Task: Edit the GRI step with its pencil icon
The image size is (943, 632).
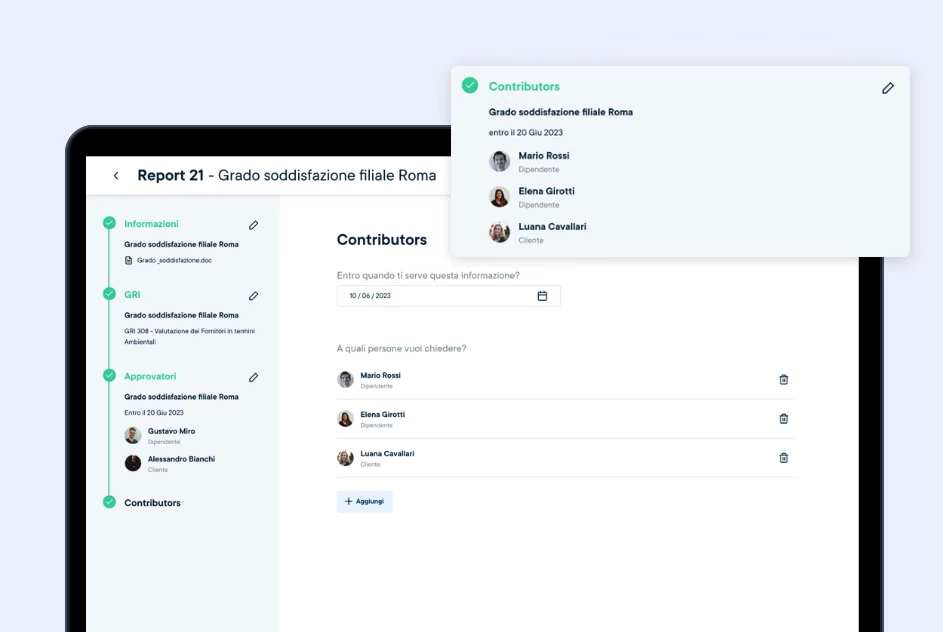Action: click(x=253, y=296)
